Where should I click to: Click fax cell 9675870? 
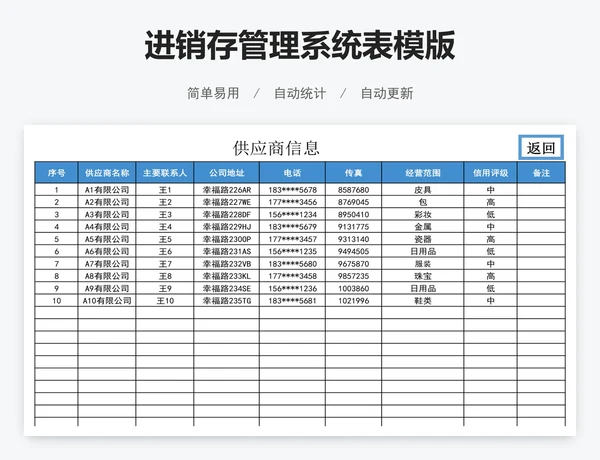(x=353, y=264)
